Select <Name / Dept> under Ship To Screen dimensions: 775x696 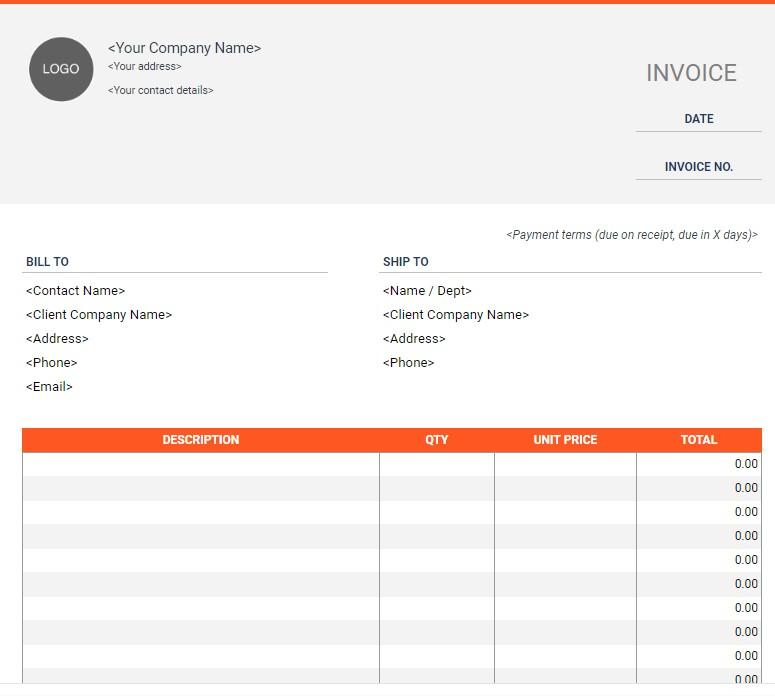point(428,291)
